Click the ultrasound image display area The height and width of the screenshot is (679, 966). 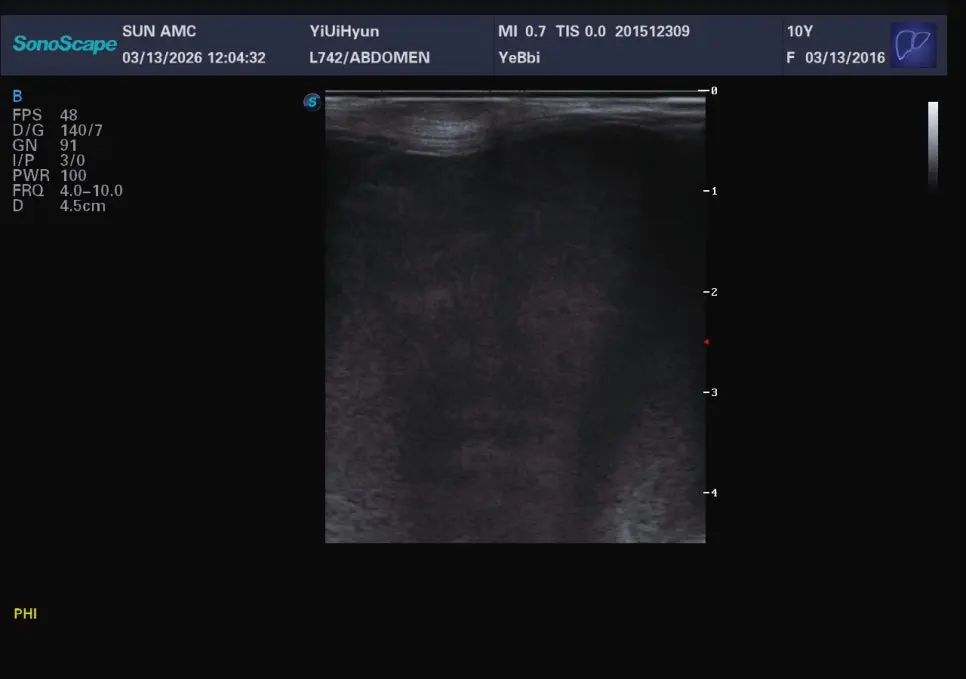point(515,317)
